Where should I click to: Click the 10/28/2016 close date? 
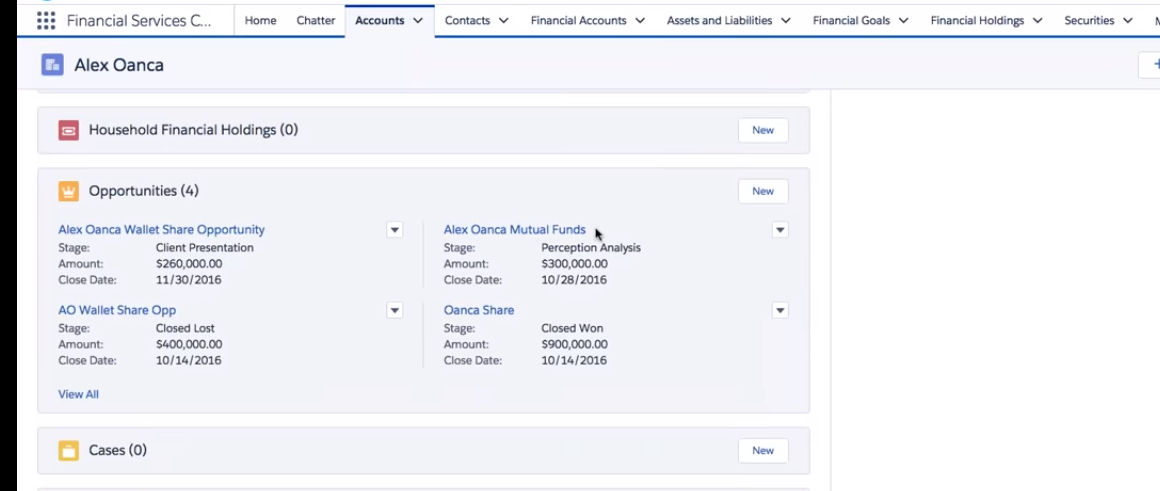coord(574,280)
